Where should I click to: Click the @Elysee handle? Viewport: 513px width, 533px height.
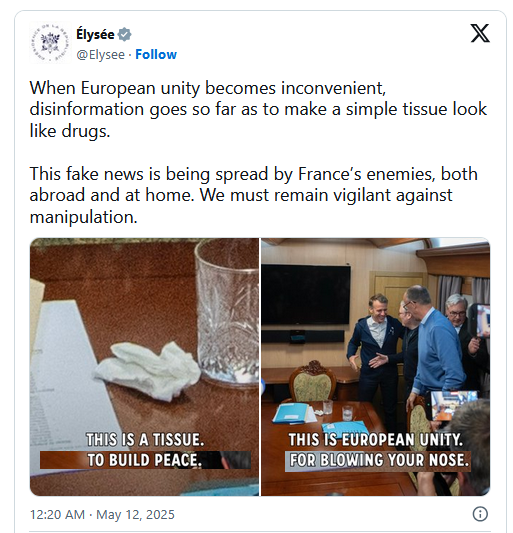tap(101, 55)
